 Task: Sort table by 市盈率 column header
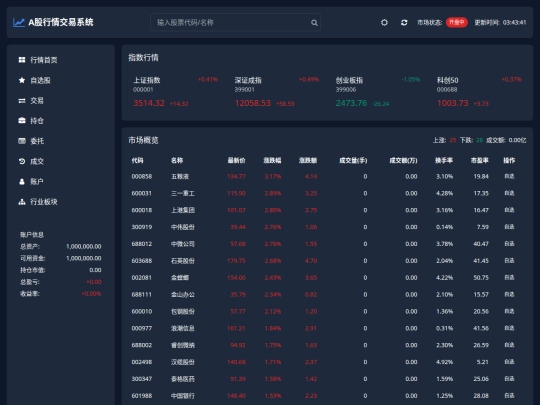[x=480, y=160]
